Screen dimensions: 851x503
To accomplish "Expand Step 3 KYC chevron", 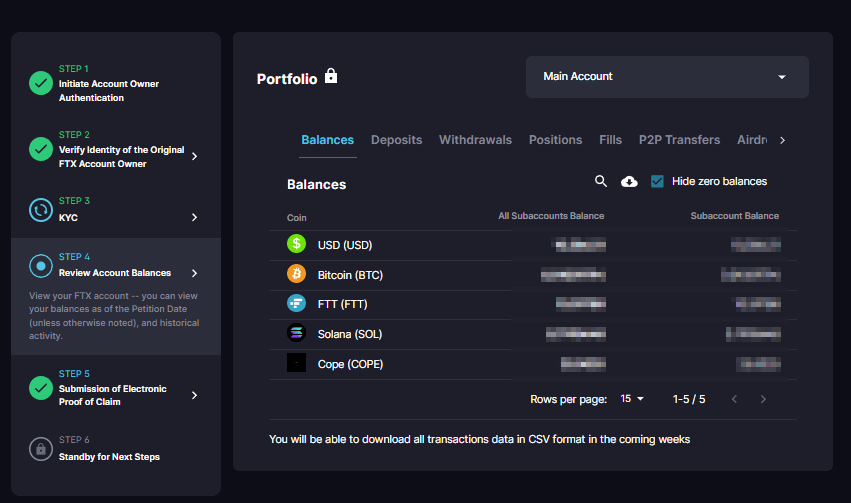I will pyautogui.click(x=194, y=218).
